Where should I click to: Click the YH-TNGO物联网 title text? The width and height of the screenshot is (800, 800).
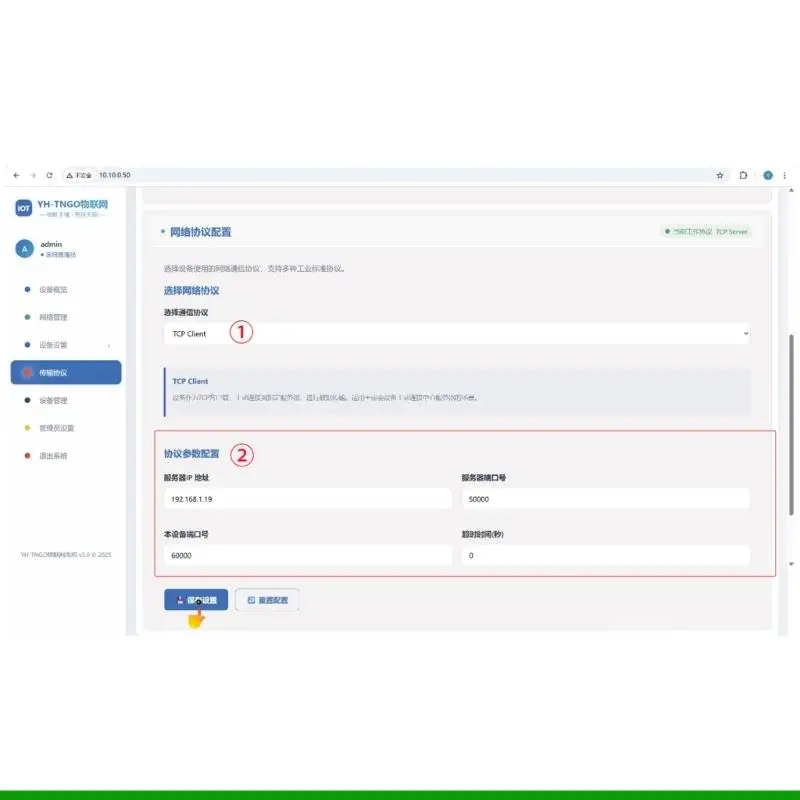coord(72,204)
